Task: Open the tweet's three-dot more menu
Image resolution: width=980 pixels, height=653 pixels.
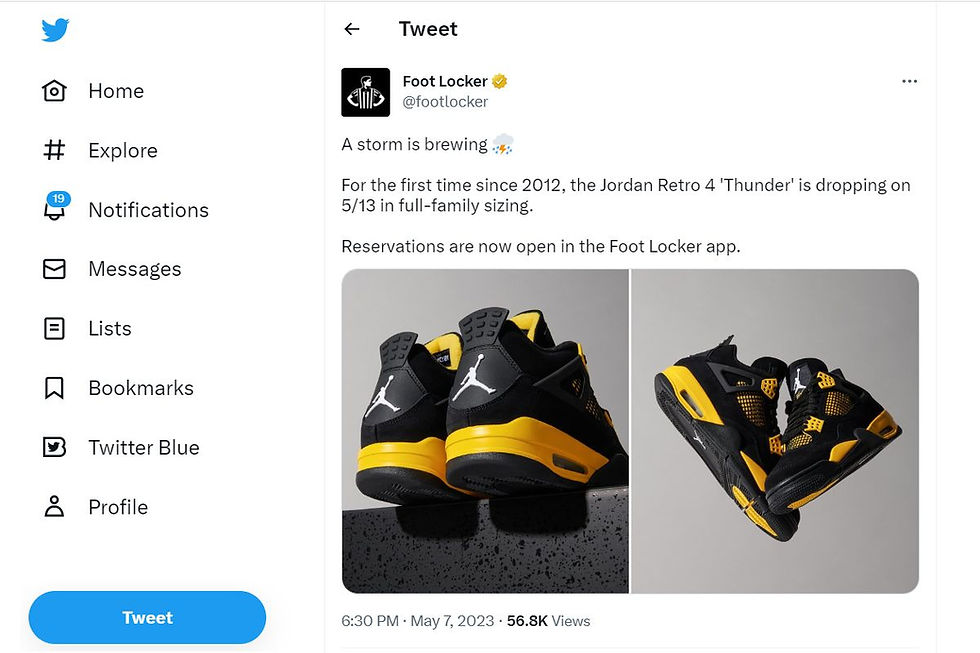Action: [x=909, y=82]
